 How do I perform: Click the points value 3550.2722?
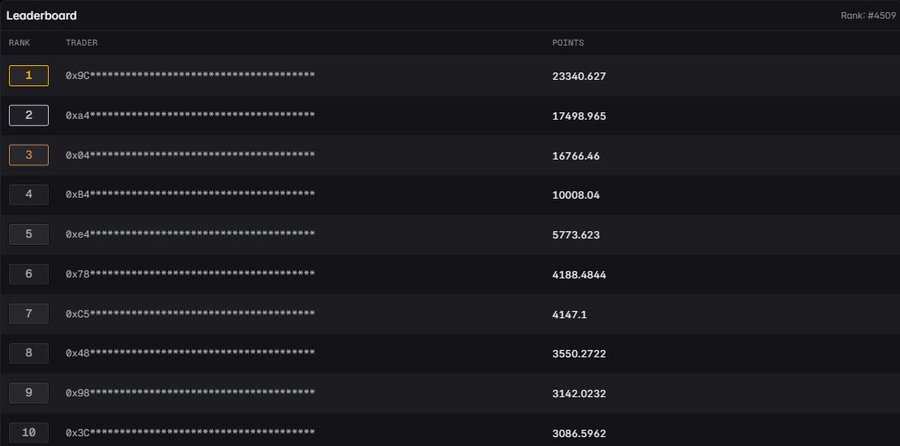(579, 354)
